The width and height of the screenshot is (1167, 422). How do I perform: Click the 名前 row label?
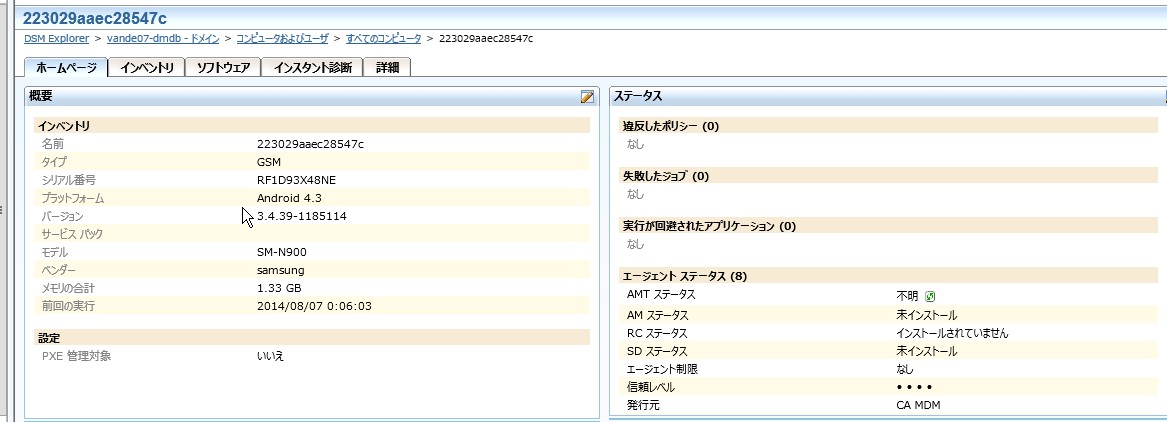tap(53, 144)
